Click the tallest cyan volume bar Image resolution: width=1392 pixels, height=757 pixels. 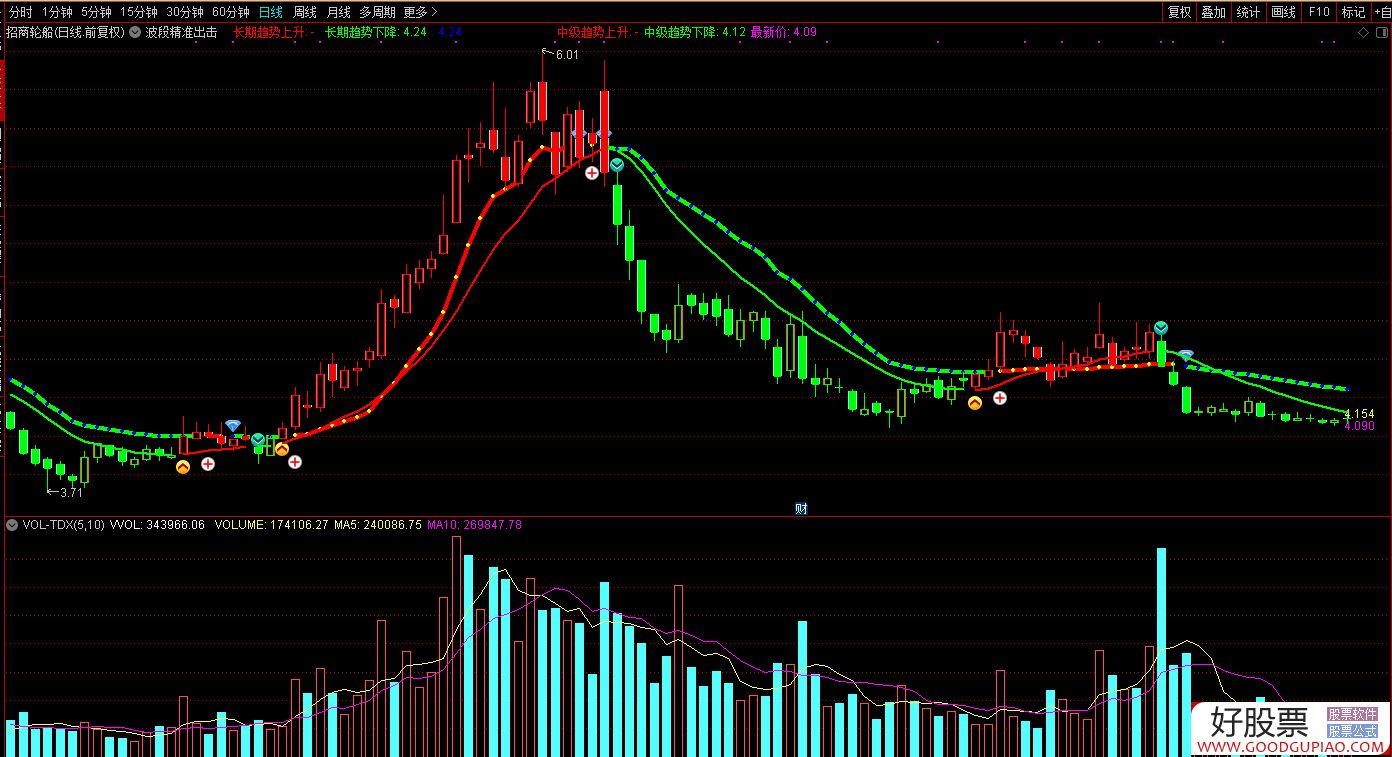coord(1161,652)
